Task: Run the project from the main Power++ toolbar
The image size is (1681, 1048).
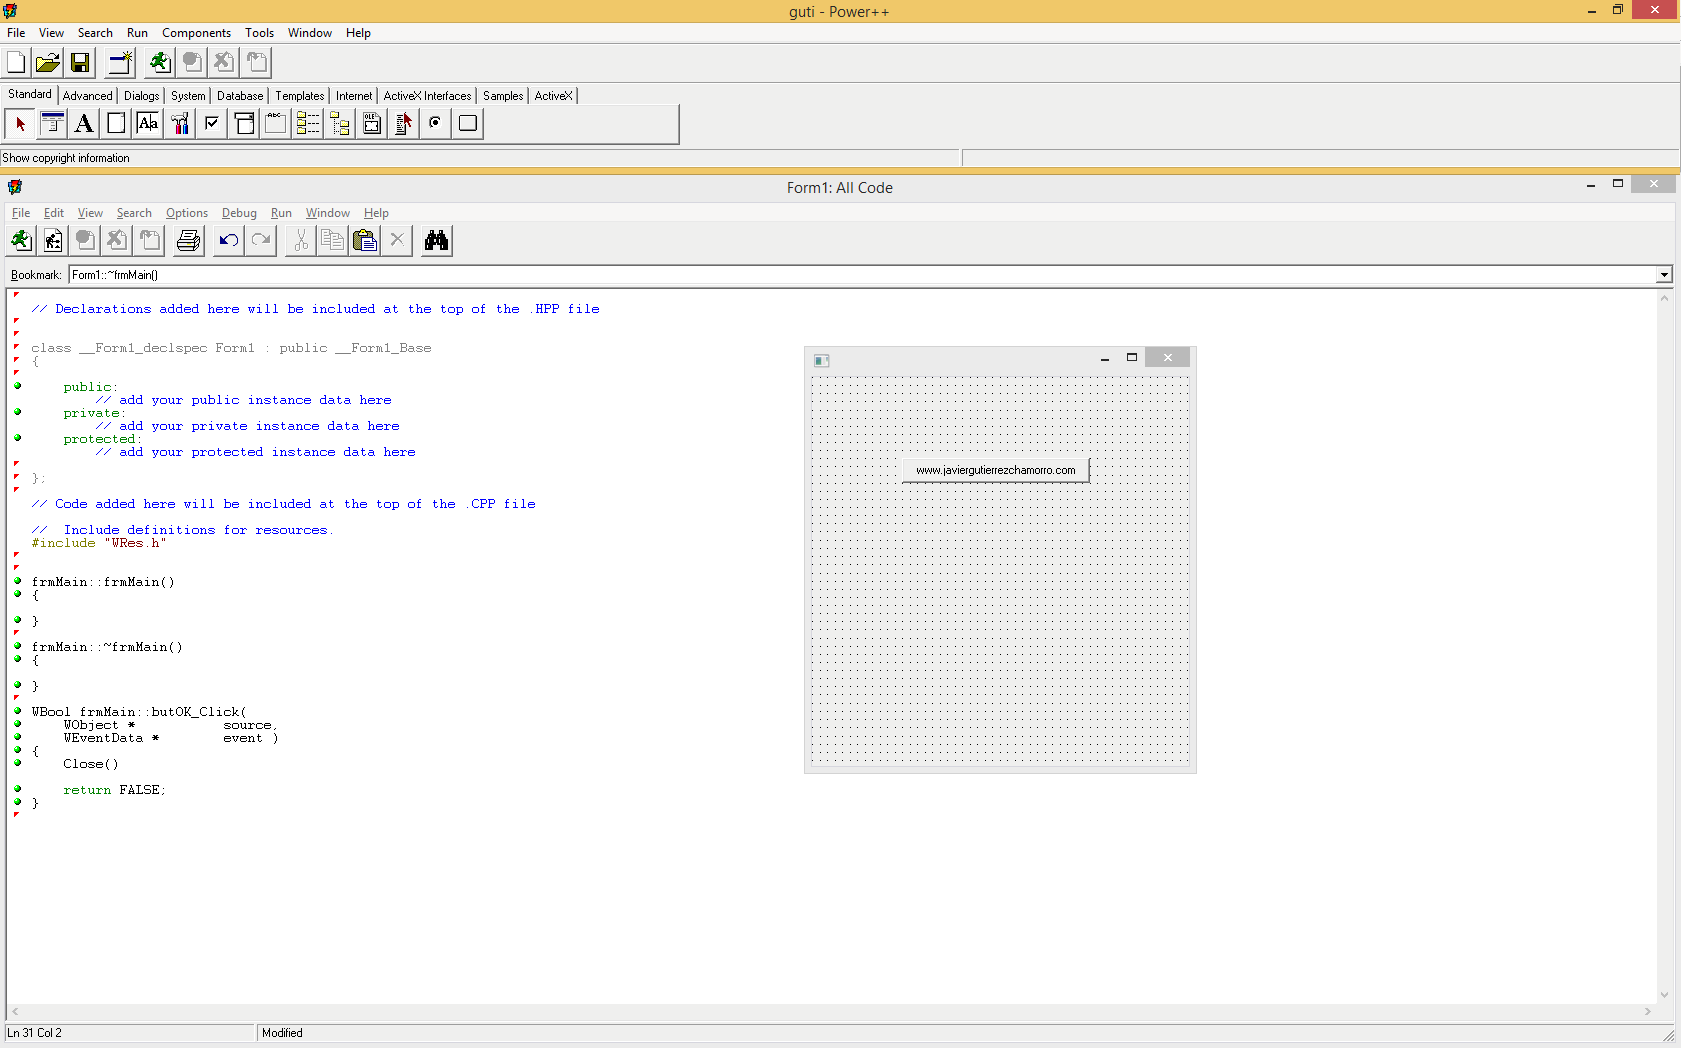Action: [160, 63]
